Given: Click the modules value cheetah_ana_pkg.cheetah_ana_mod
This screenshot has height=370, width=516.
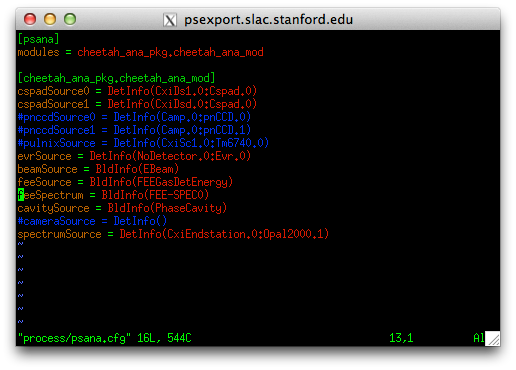Looking at the screenshot, I should (x=170, y=52).
